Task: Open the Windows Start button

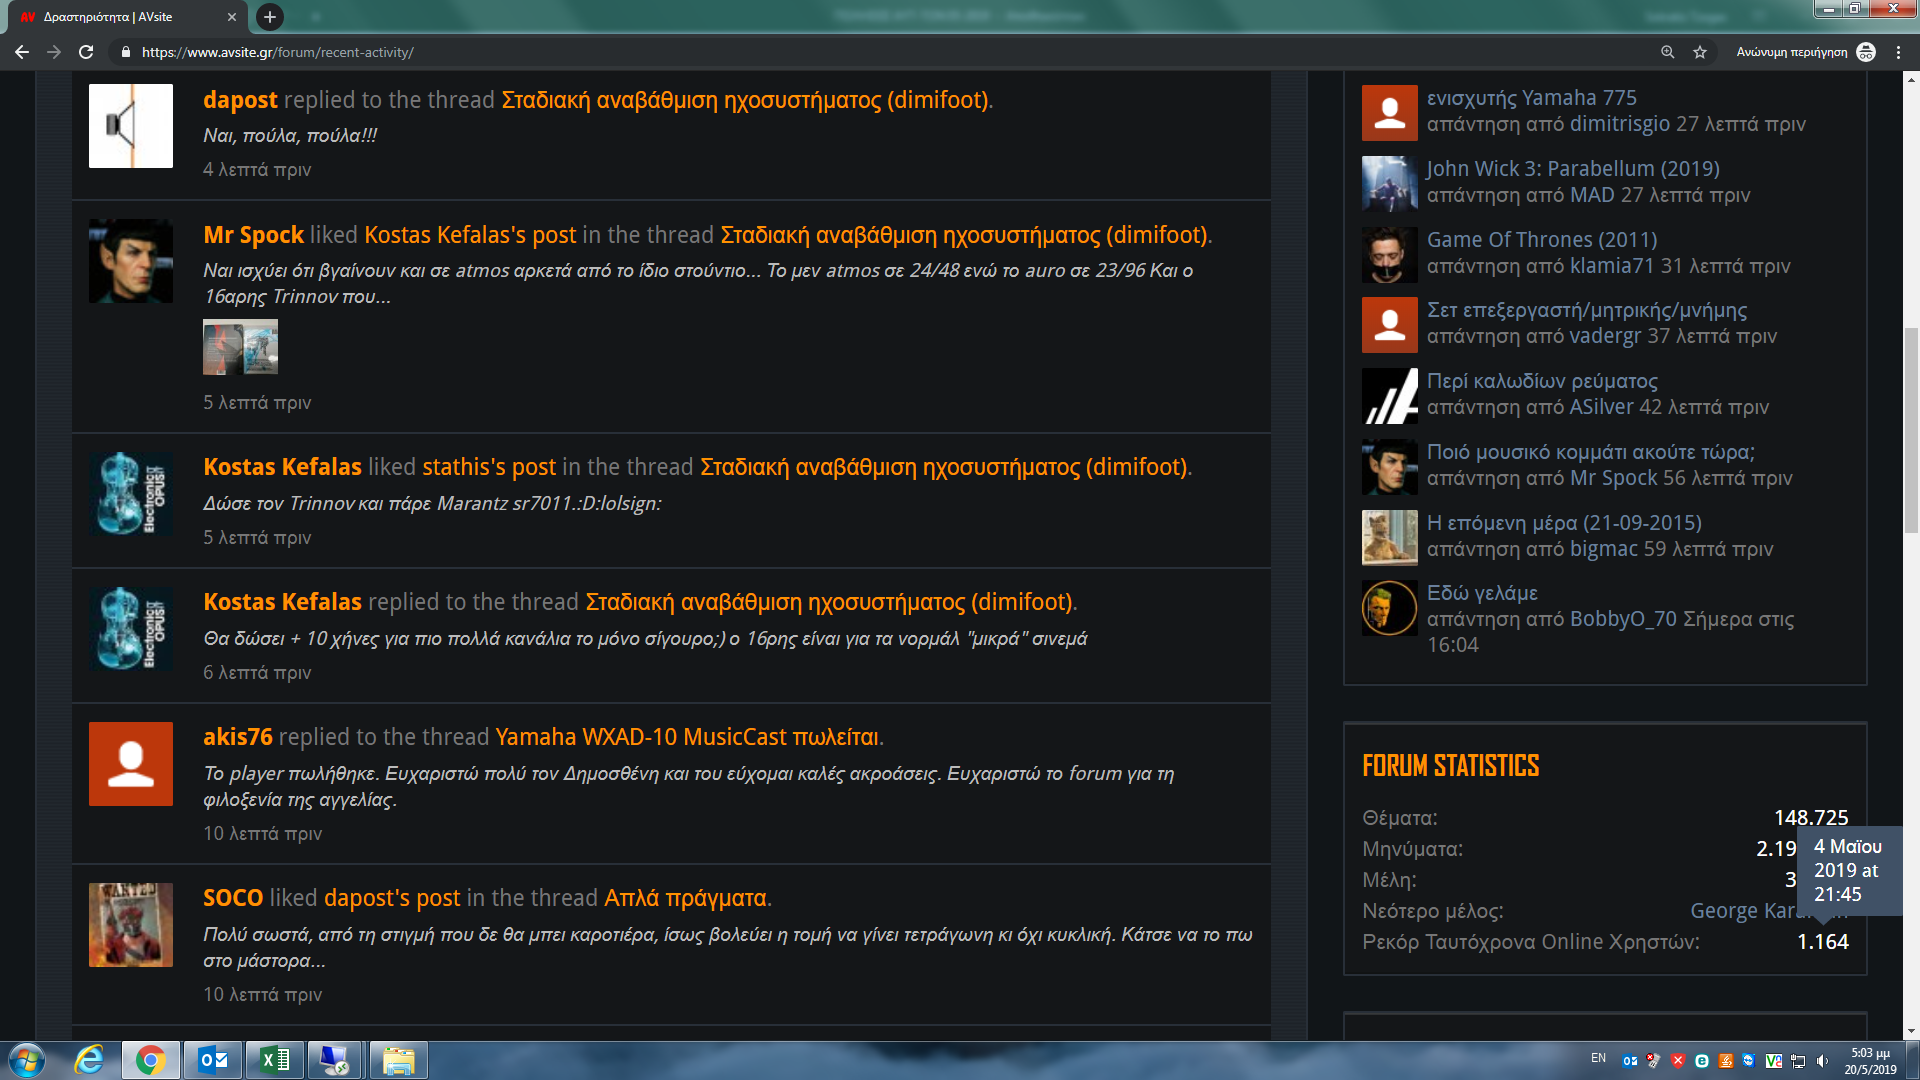Action: click(27, 1060)
